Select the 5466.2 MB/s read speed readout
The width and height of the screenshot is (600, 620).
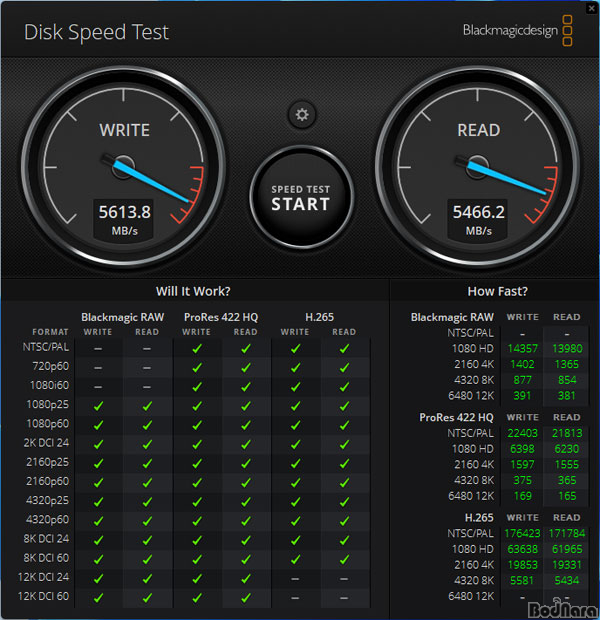(x=478, y=220)
